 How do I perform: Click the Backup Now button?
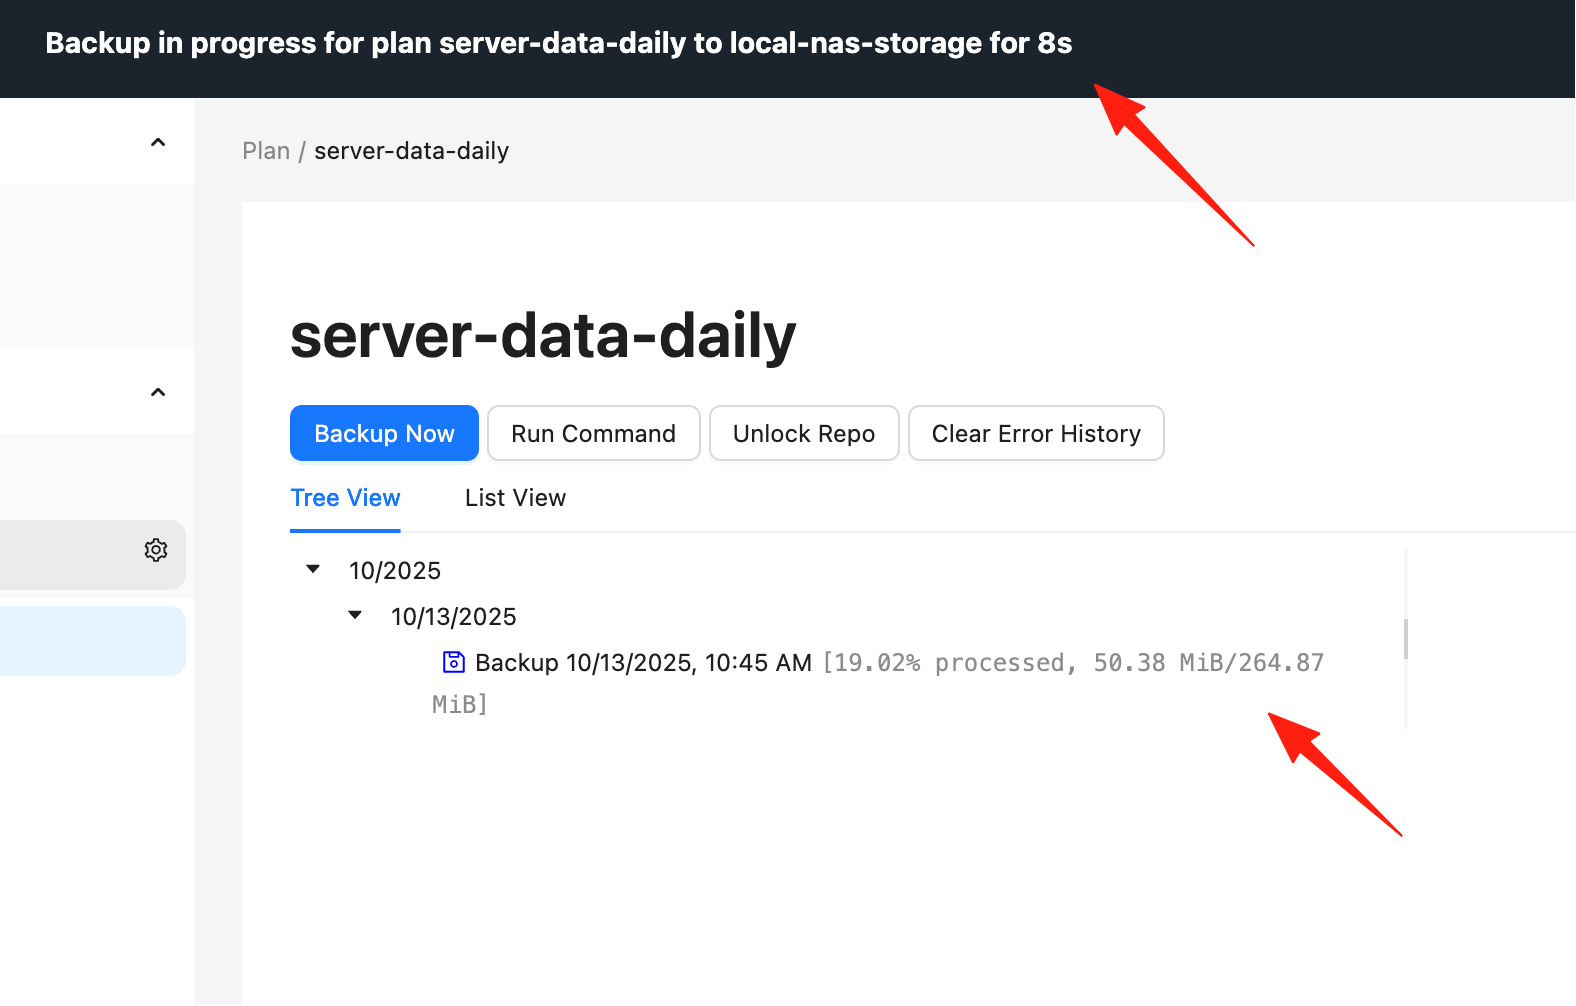click(x=384, y=433)
